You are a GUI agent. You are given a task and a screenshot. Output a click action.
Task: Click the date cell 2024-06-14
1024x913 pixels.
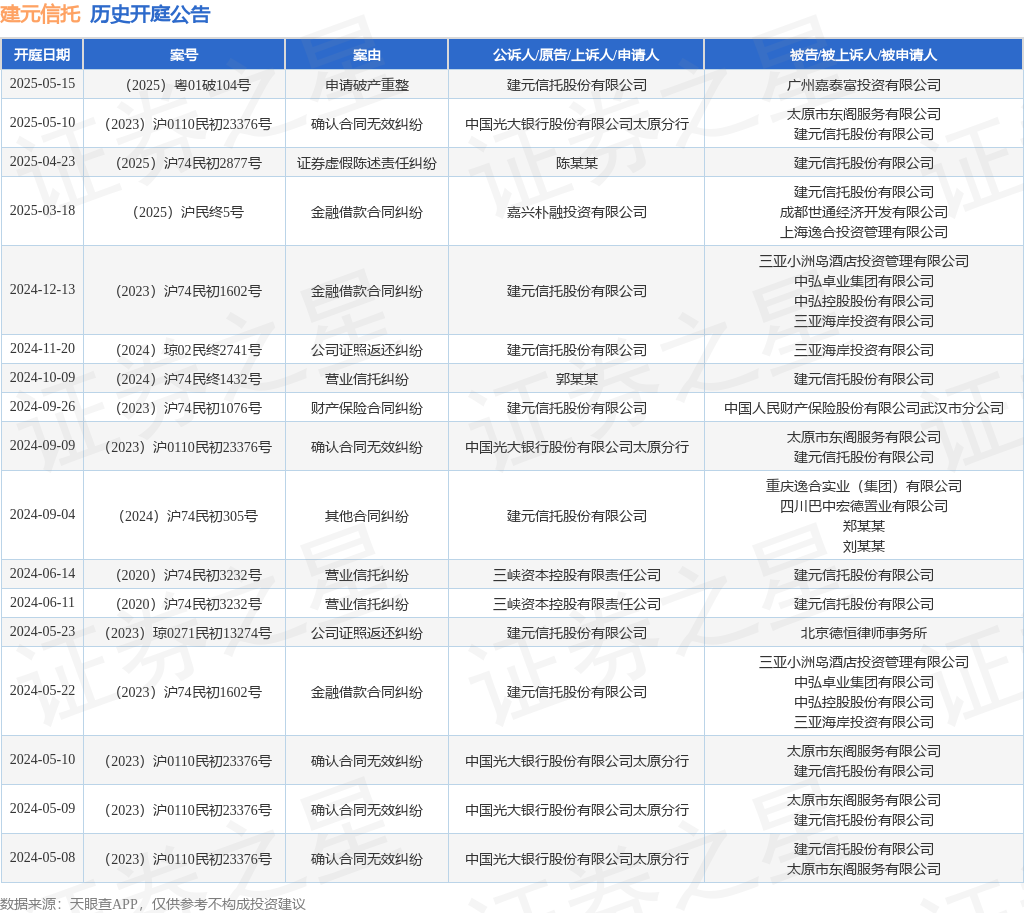42,573
